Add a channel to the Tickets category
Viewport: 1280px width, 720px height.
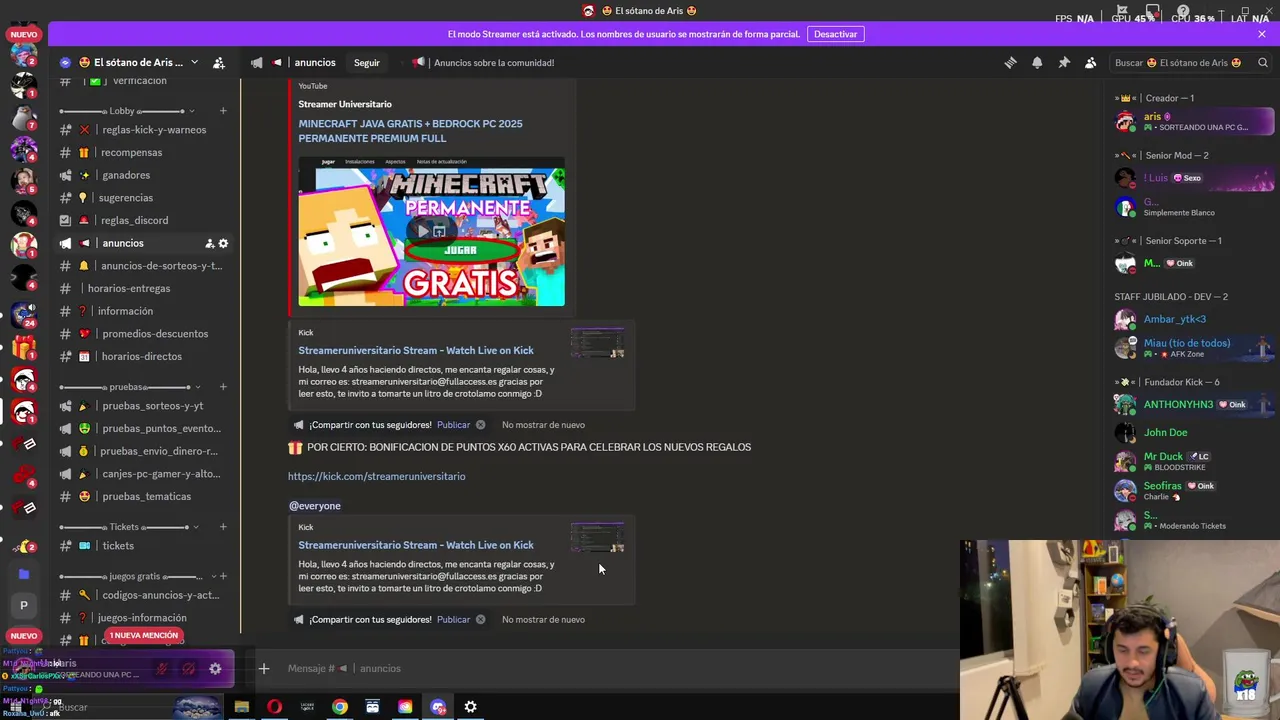pos(223,527)
